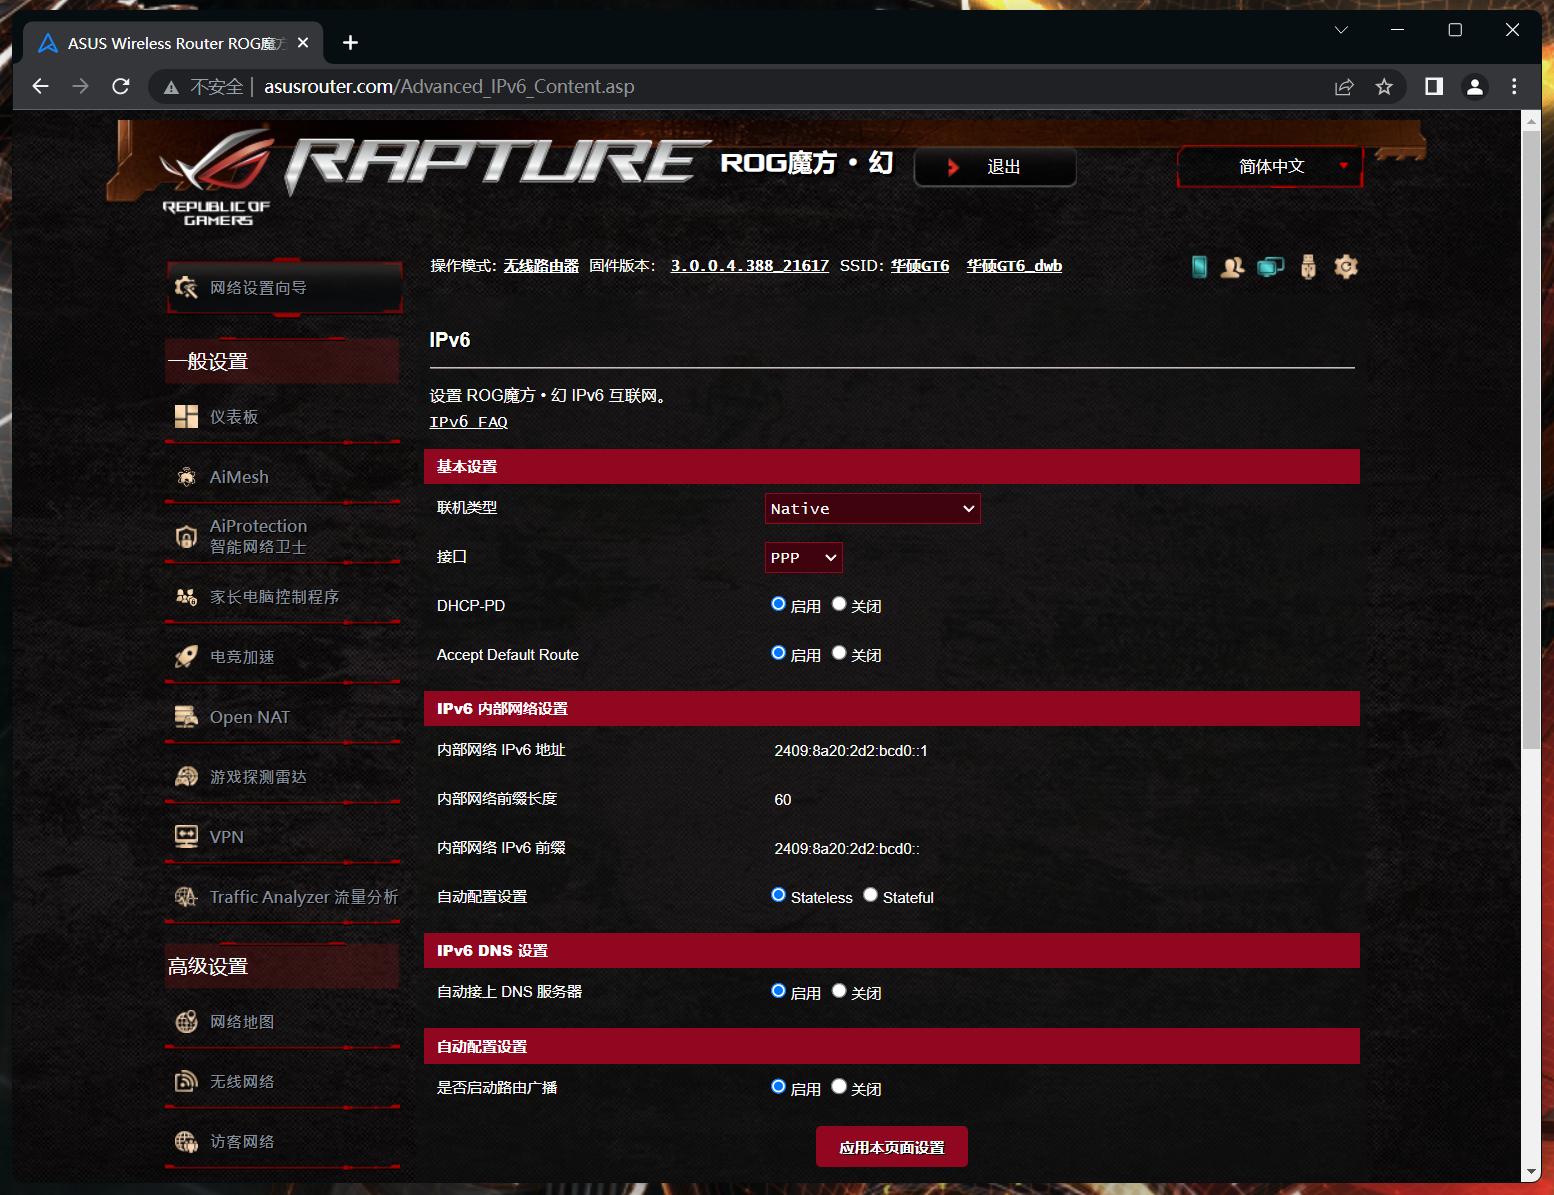Open the 简体中文 language dropdown

coord(1270,167)
